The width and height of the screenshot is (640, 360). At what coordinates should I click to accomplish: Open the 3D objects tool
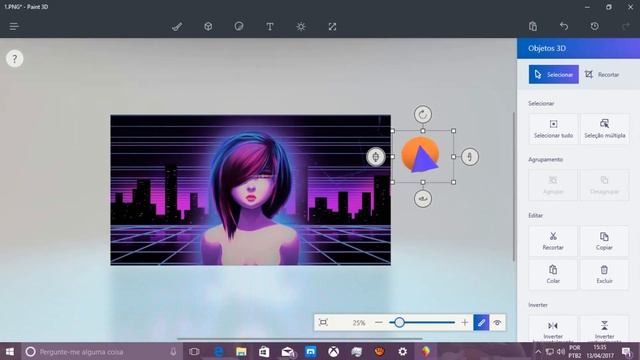tap(208, 27)
